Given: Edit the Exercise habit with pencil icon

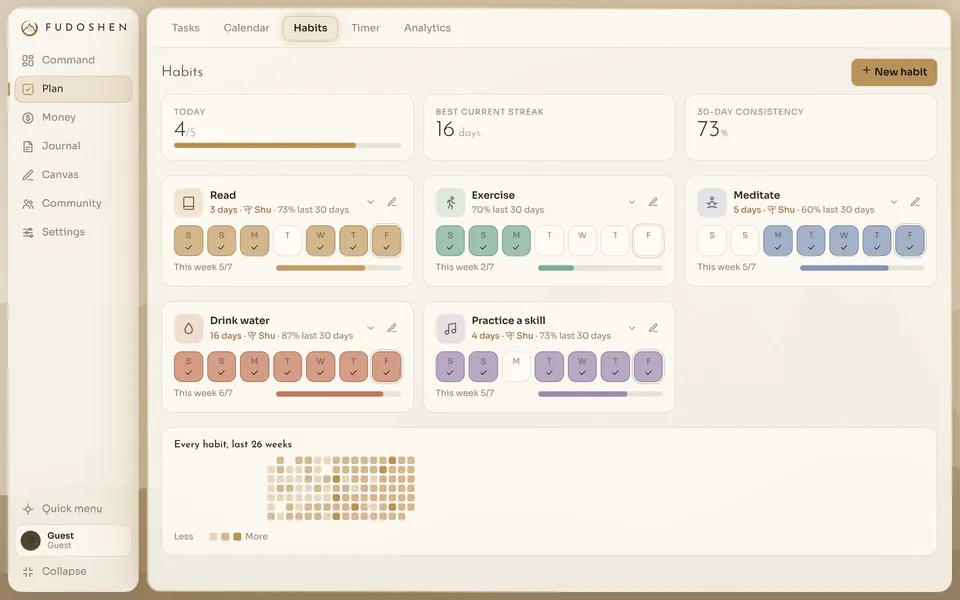Looking at the screenshot, I should coord(653,202).
